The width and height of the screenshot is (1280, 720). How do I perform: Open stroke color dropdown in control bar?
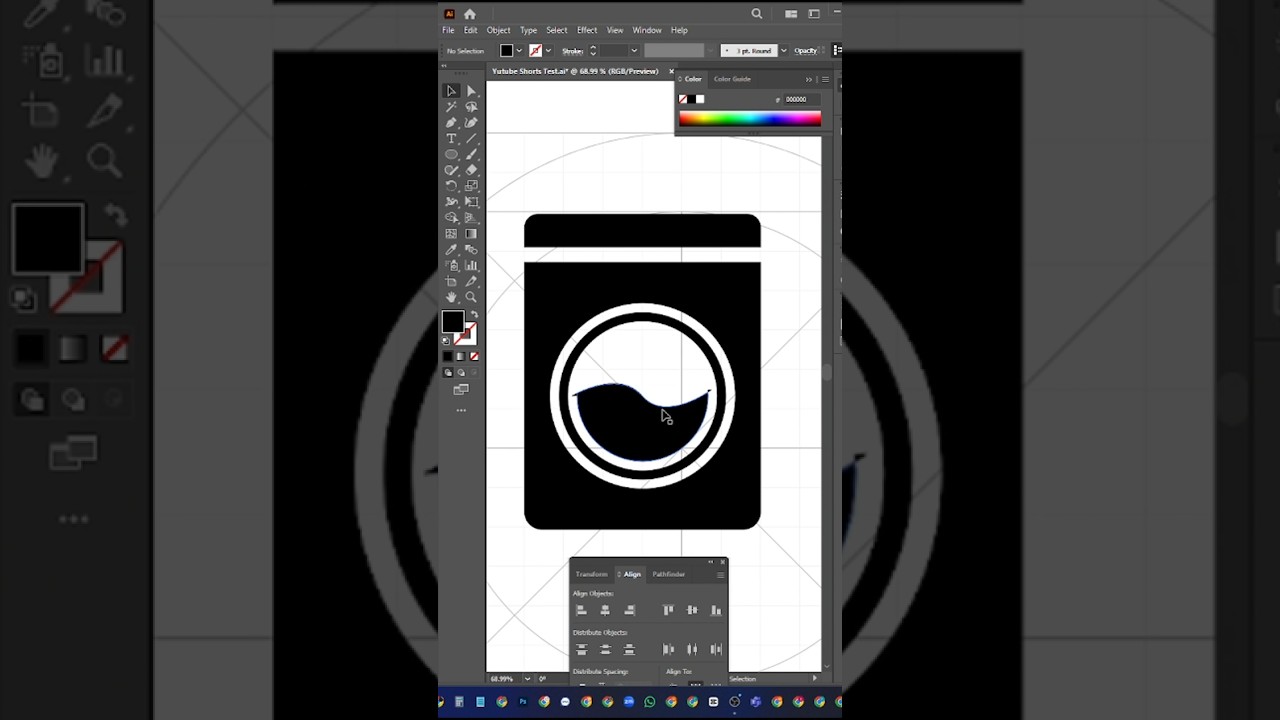pos(548,51)
